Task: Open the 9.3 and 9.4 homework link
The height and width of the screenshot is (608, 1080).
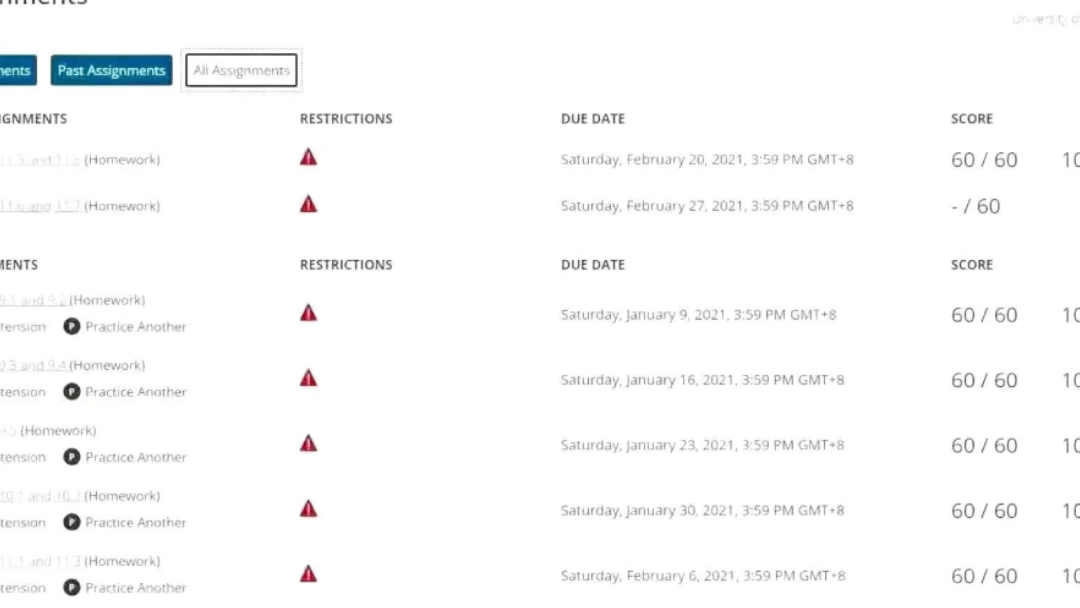Action: (x=33, y=366)
